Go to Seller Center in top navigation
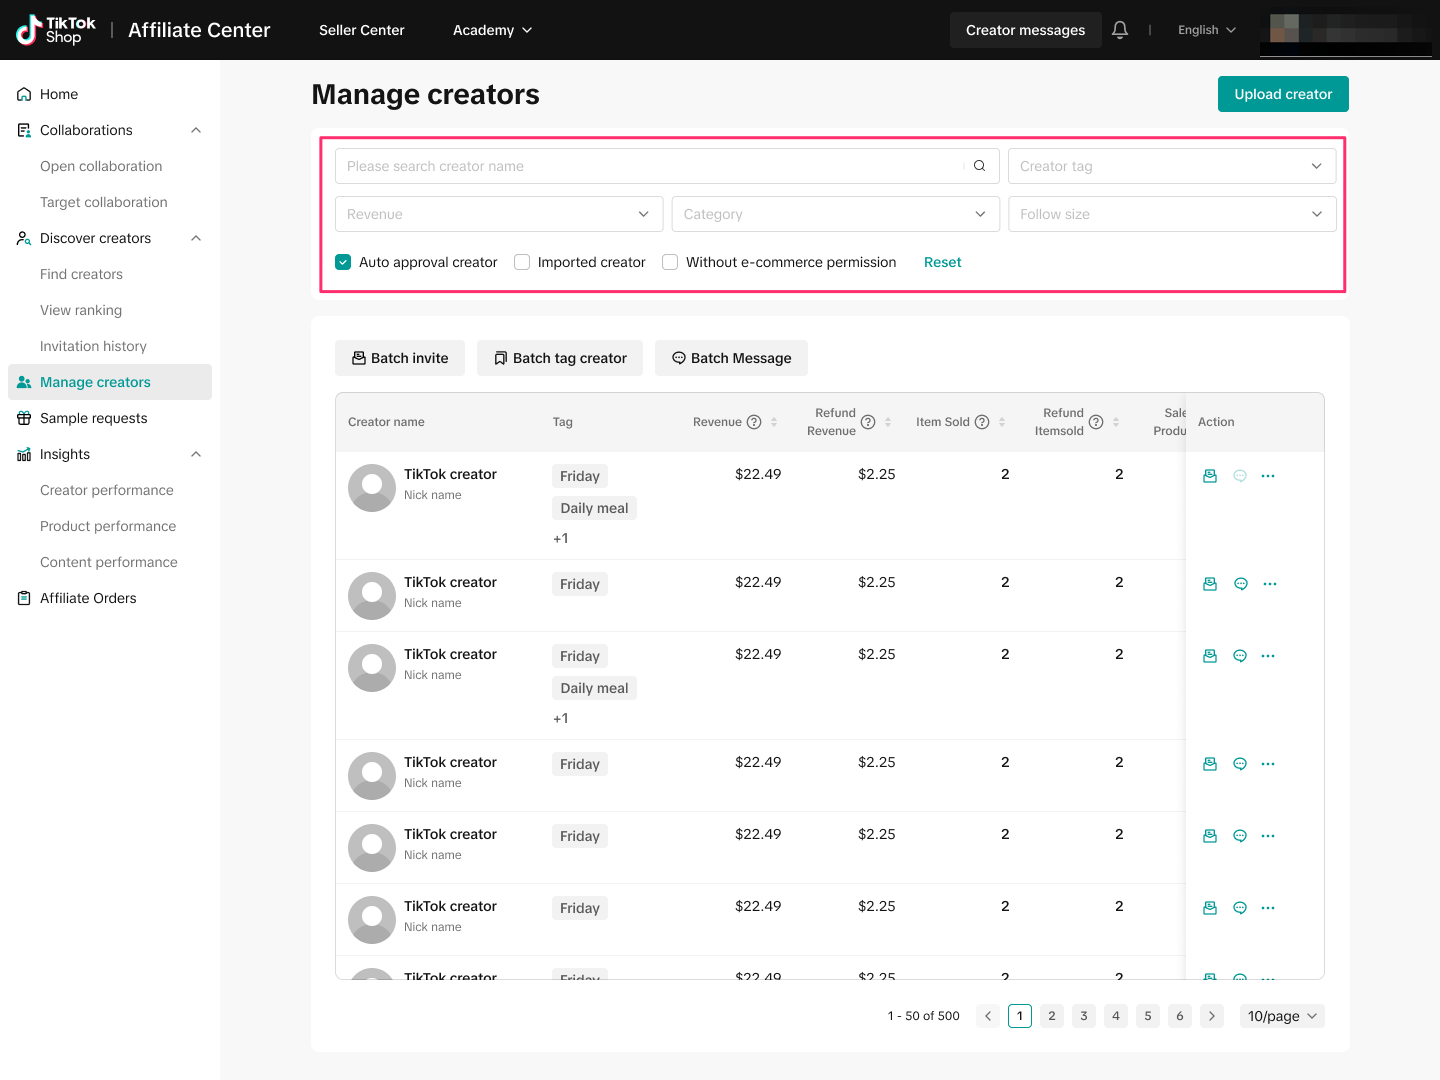Image resolution: width=1440 pixels, height=1080 pixels. [x=361, y=30]
